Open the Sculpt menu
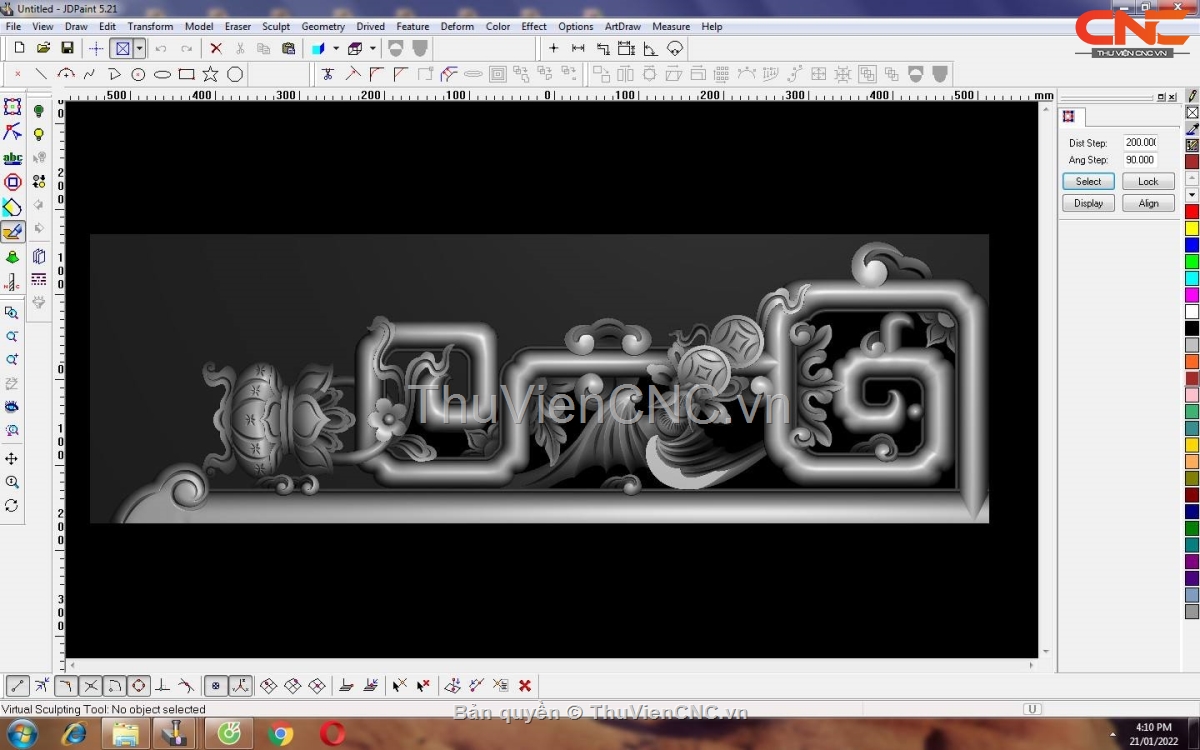 276,26
